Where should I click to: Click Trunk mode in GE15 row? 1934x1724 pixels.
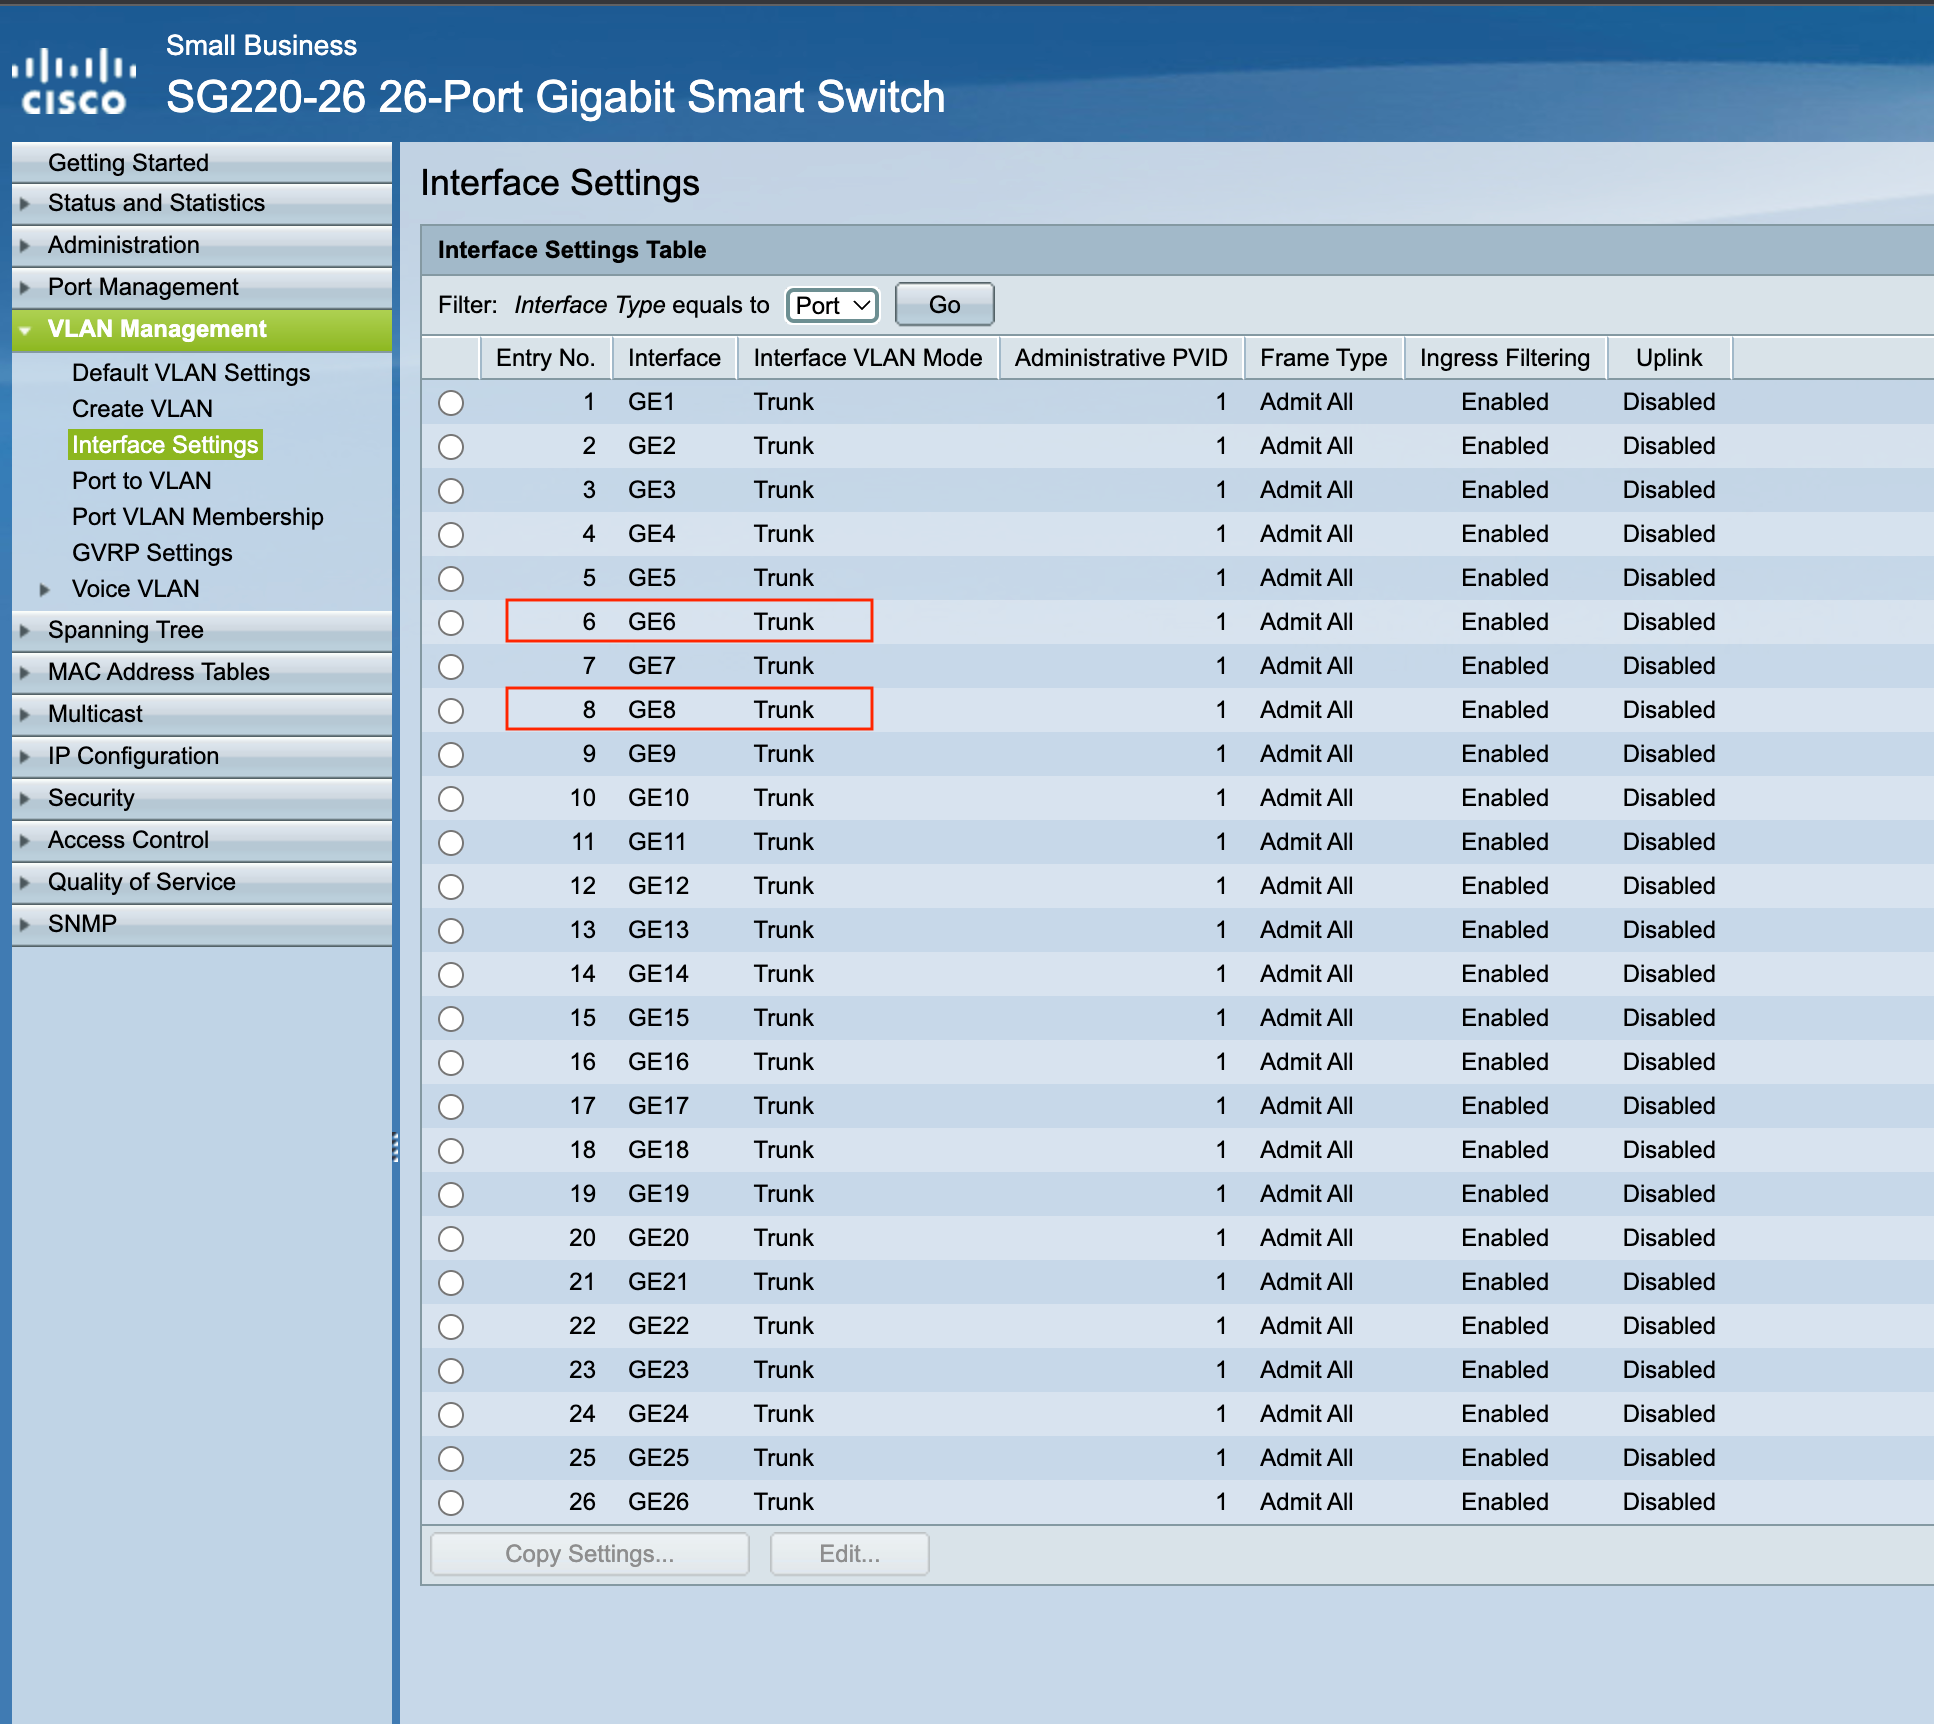tap(784, 1018)
